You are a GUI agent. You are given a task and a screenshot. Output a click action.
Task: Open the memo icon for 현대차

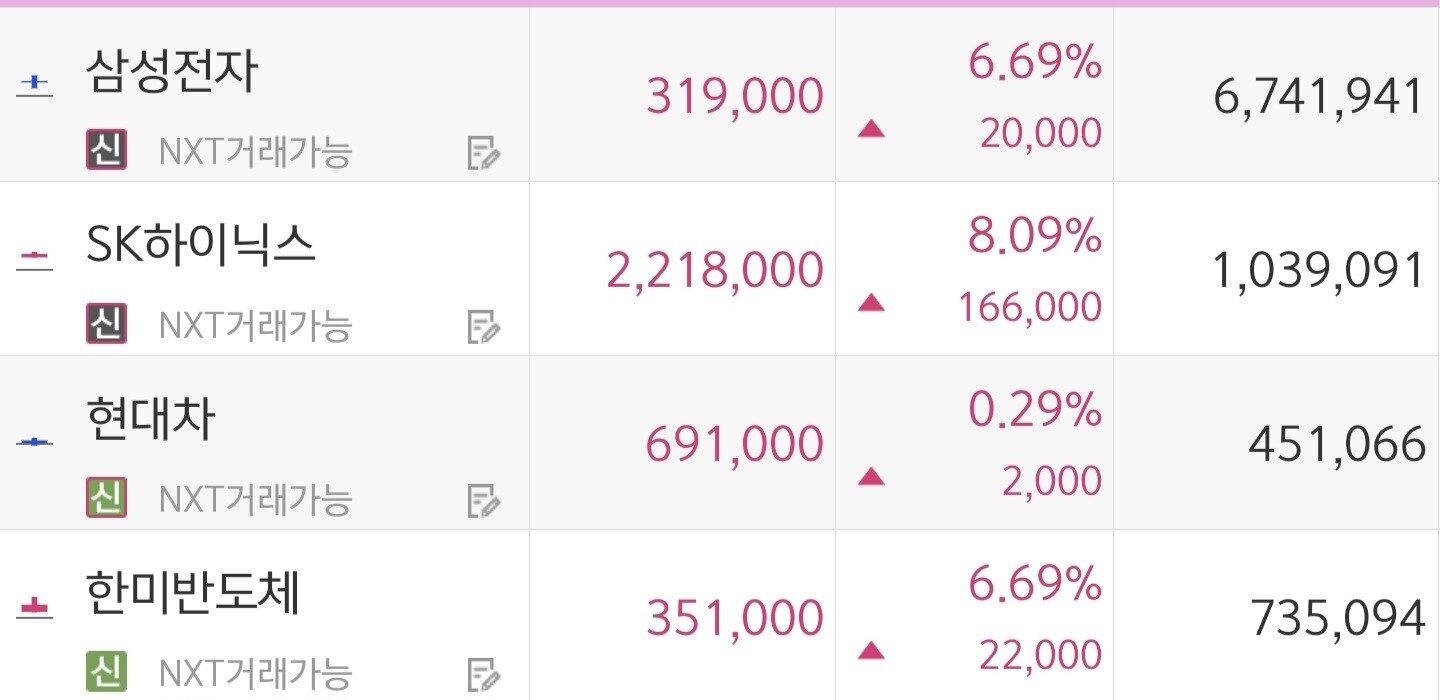[x=484, y=500]
